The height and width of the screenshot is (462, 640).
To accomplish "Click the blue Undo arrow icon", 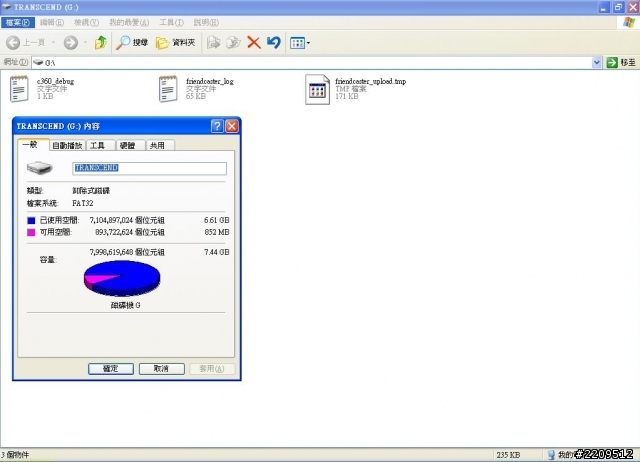I will point(274,42).
